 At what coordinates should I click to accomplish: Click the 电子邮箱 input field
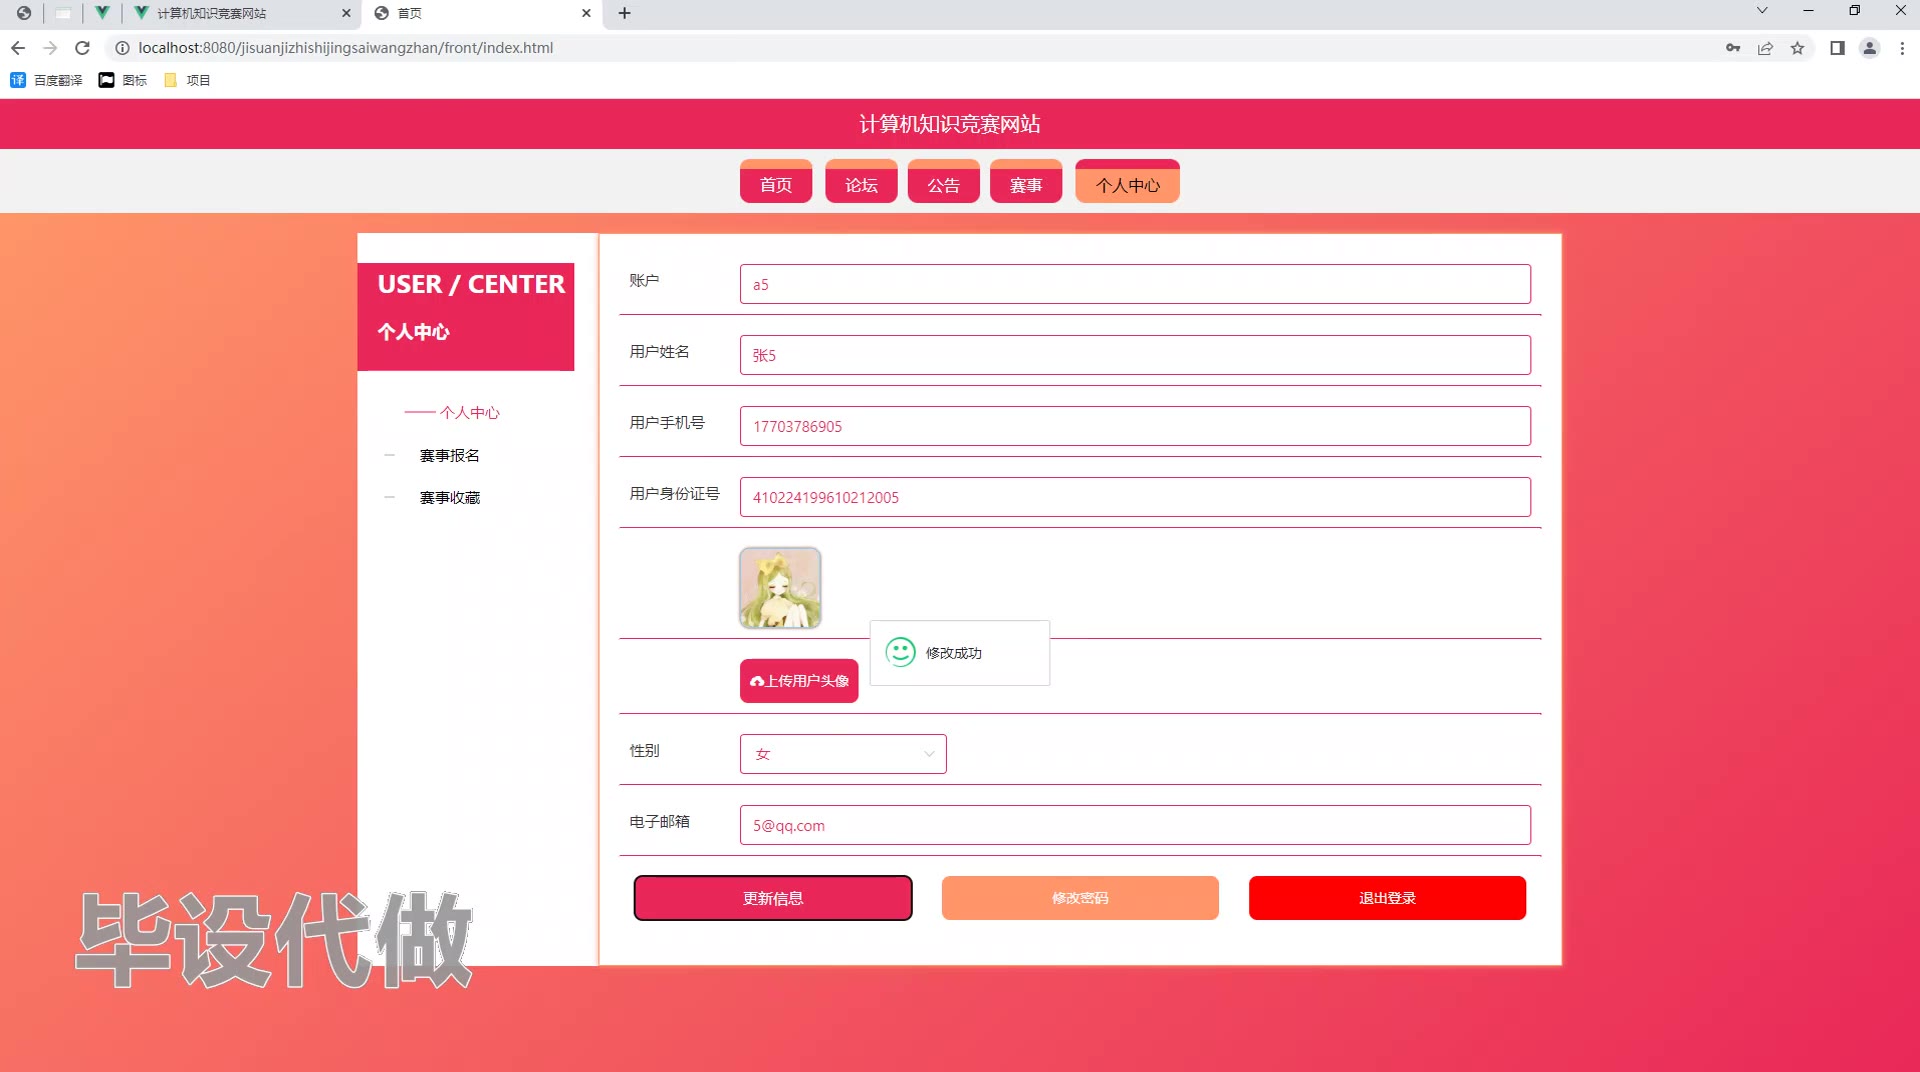click(x=1135, y=825)
